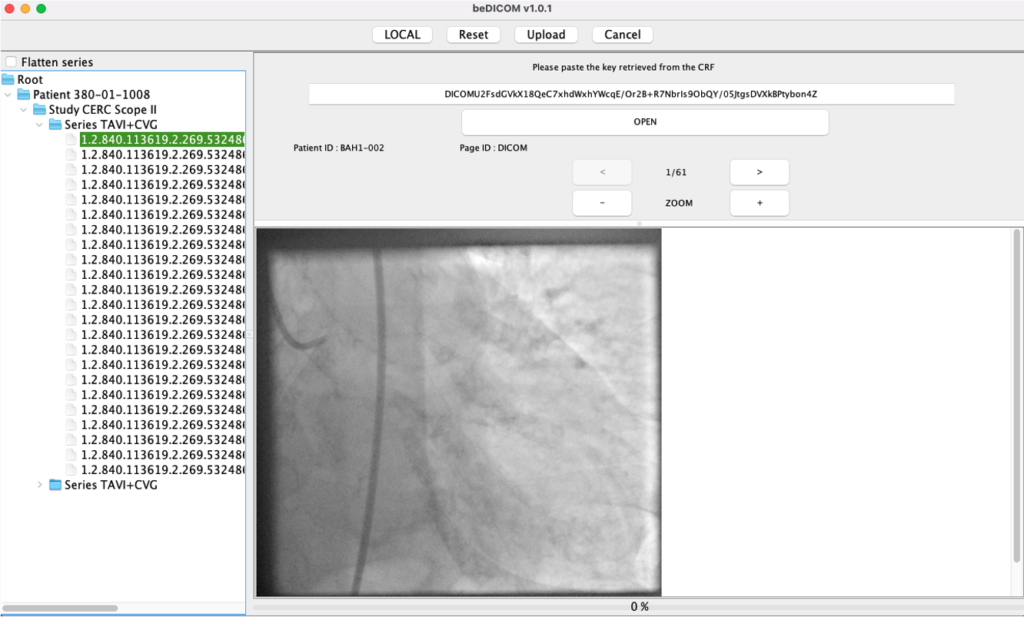Enable the Flatten series checkbox

[x=11, y=62]
